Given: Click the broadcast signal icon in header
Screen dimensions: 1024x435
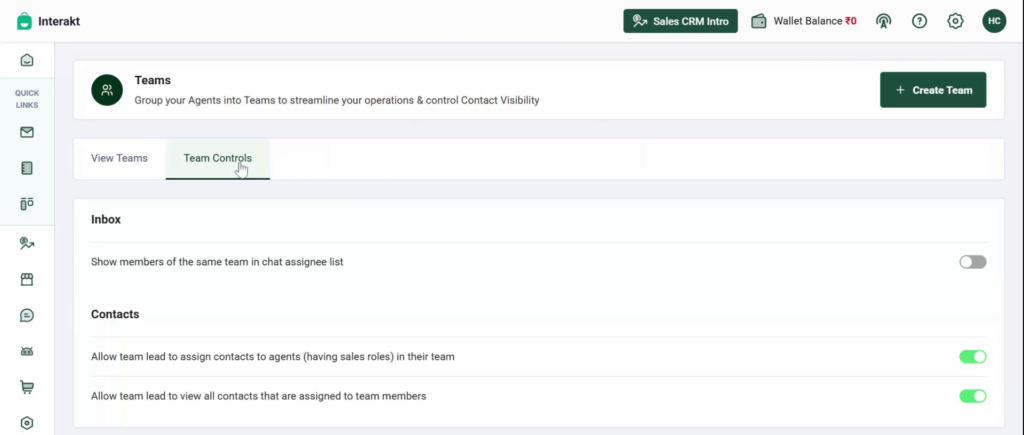Looking at the screenshot, I should click(884, 22).
